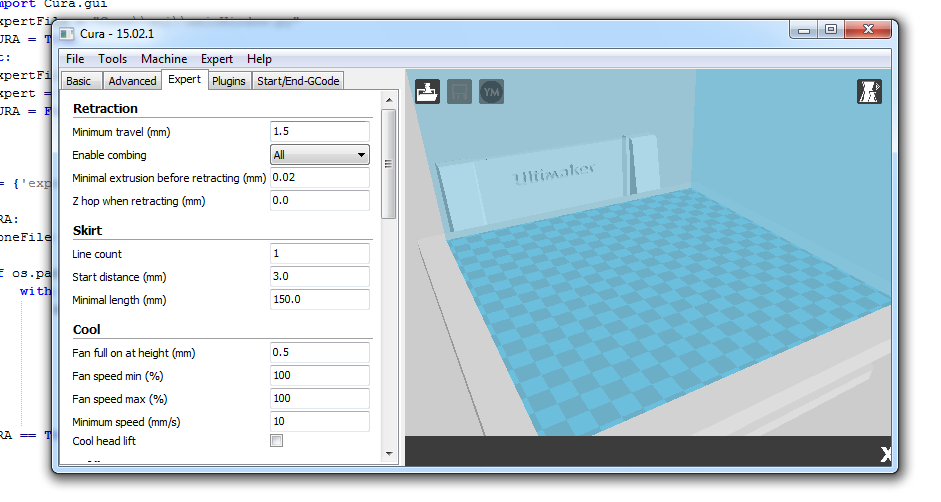
Task: Enable the Cool head lift checkbox
Action: click(277, 441)
